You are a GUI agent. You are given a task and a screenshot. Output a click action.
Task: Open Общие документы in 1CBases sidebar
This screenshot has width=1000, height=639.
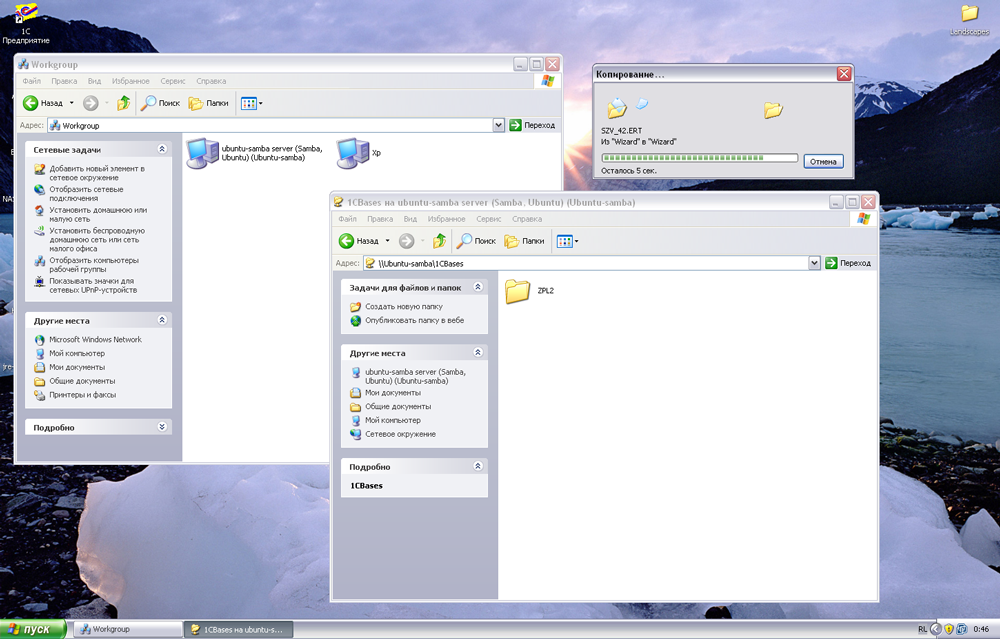click(397, 406)
